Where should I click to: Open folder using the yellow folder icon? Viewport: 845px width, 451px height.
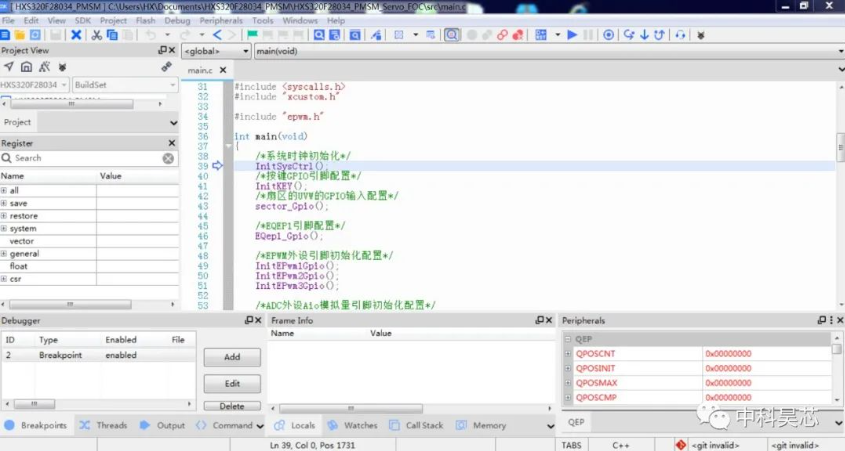[20, 35]
